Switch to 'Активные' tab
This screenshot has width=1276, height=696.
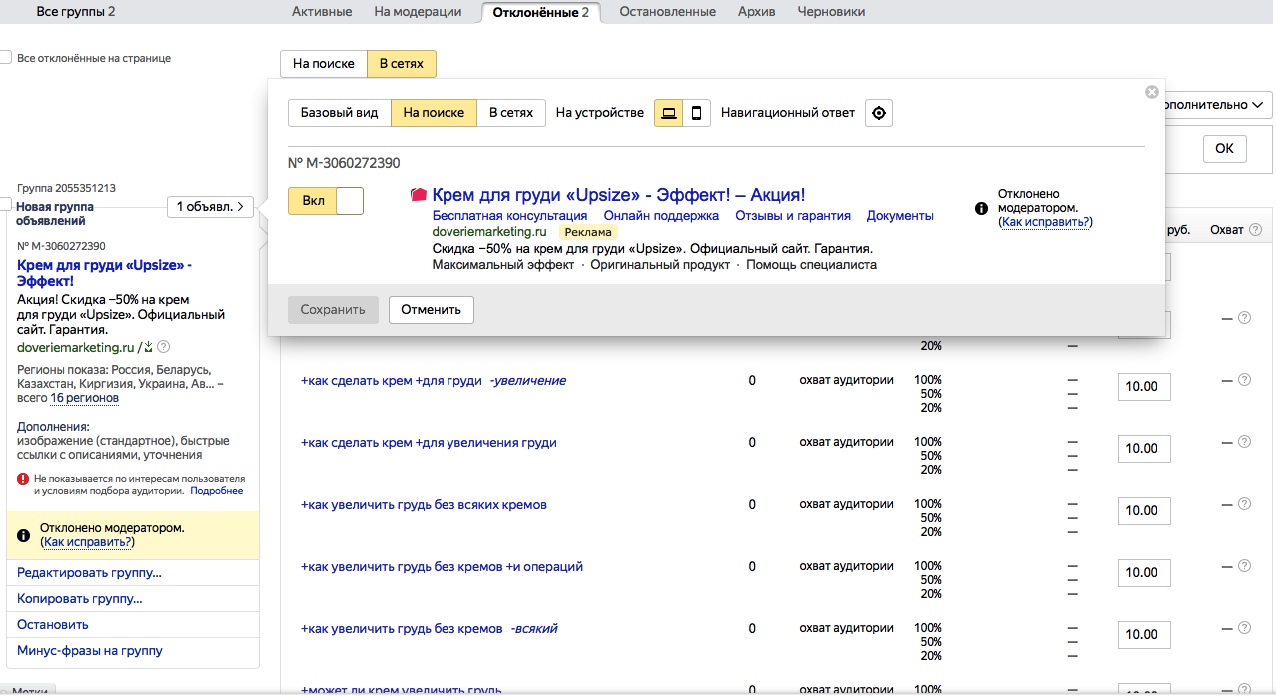pos(322,12)
